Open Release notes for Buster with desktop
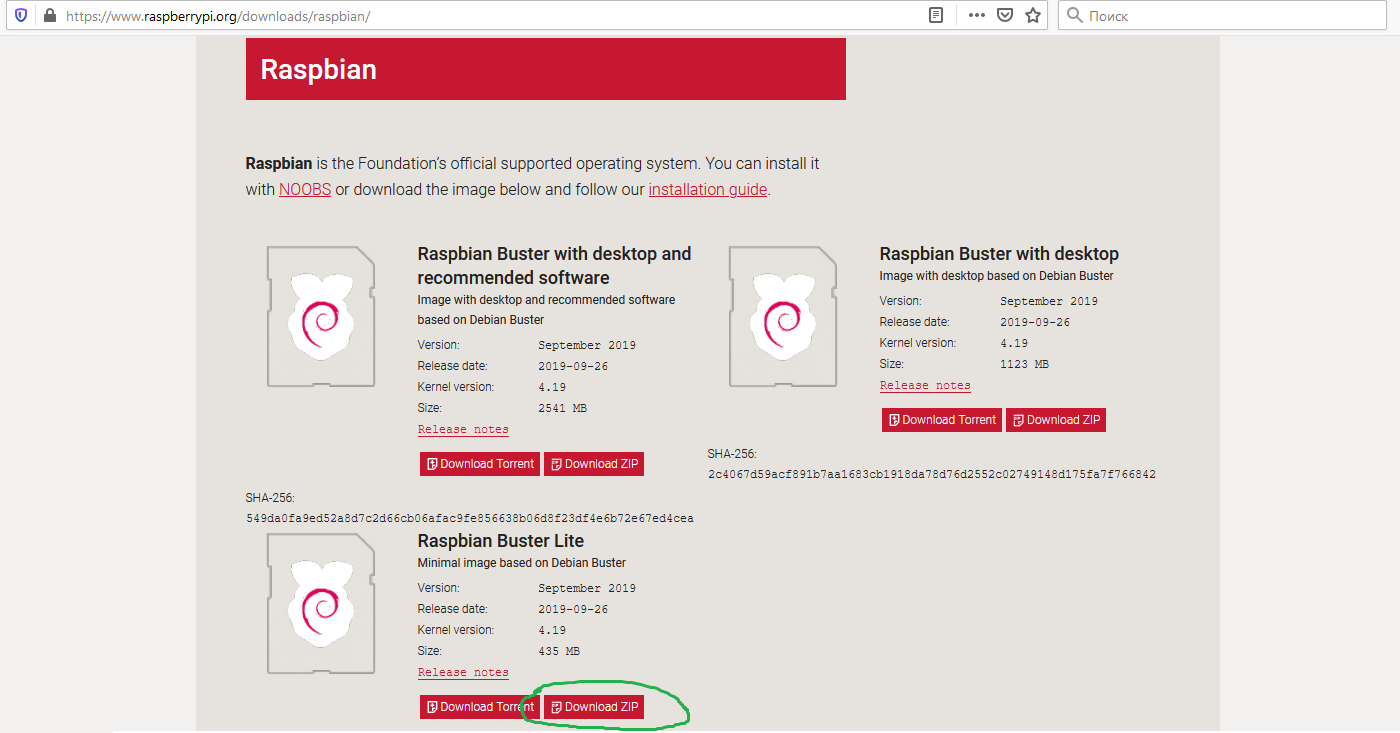Viewport: 1400px width, 733px height. tap(925, 385)
